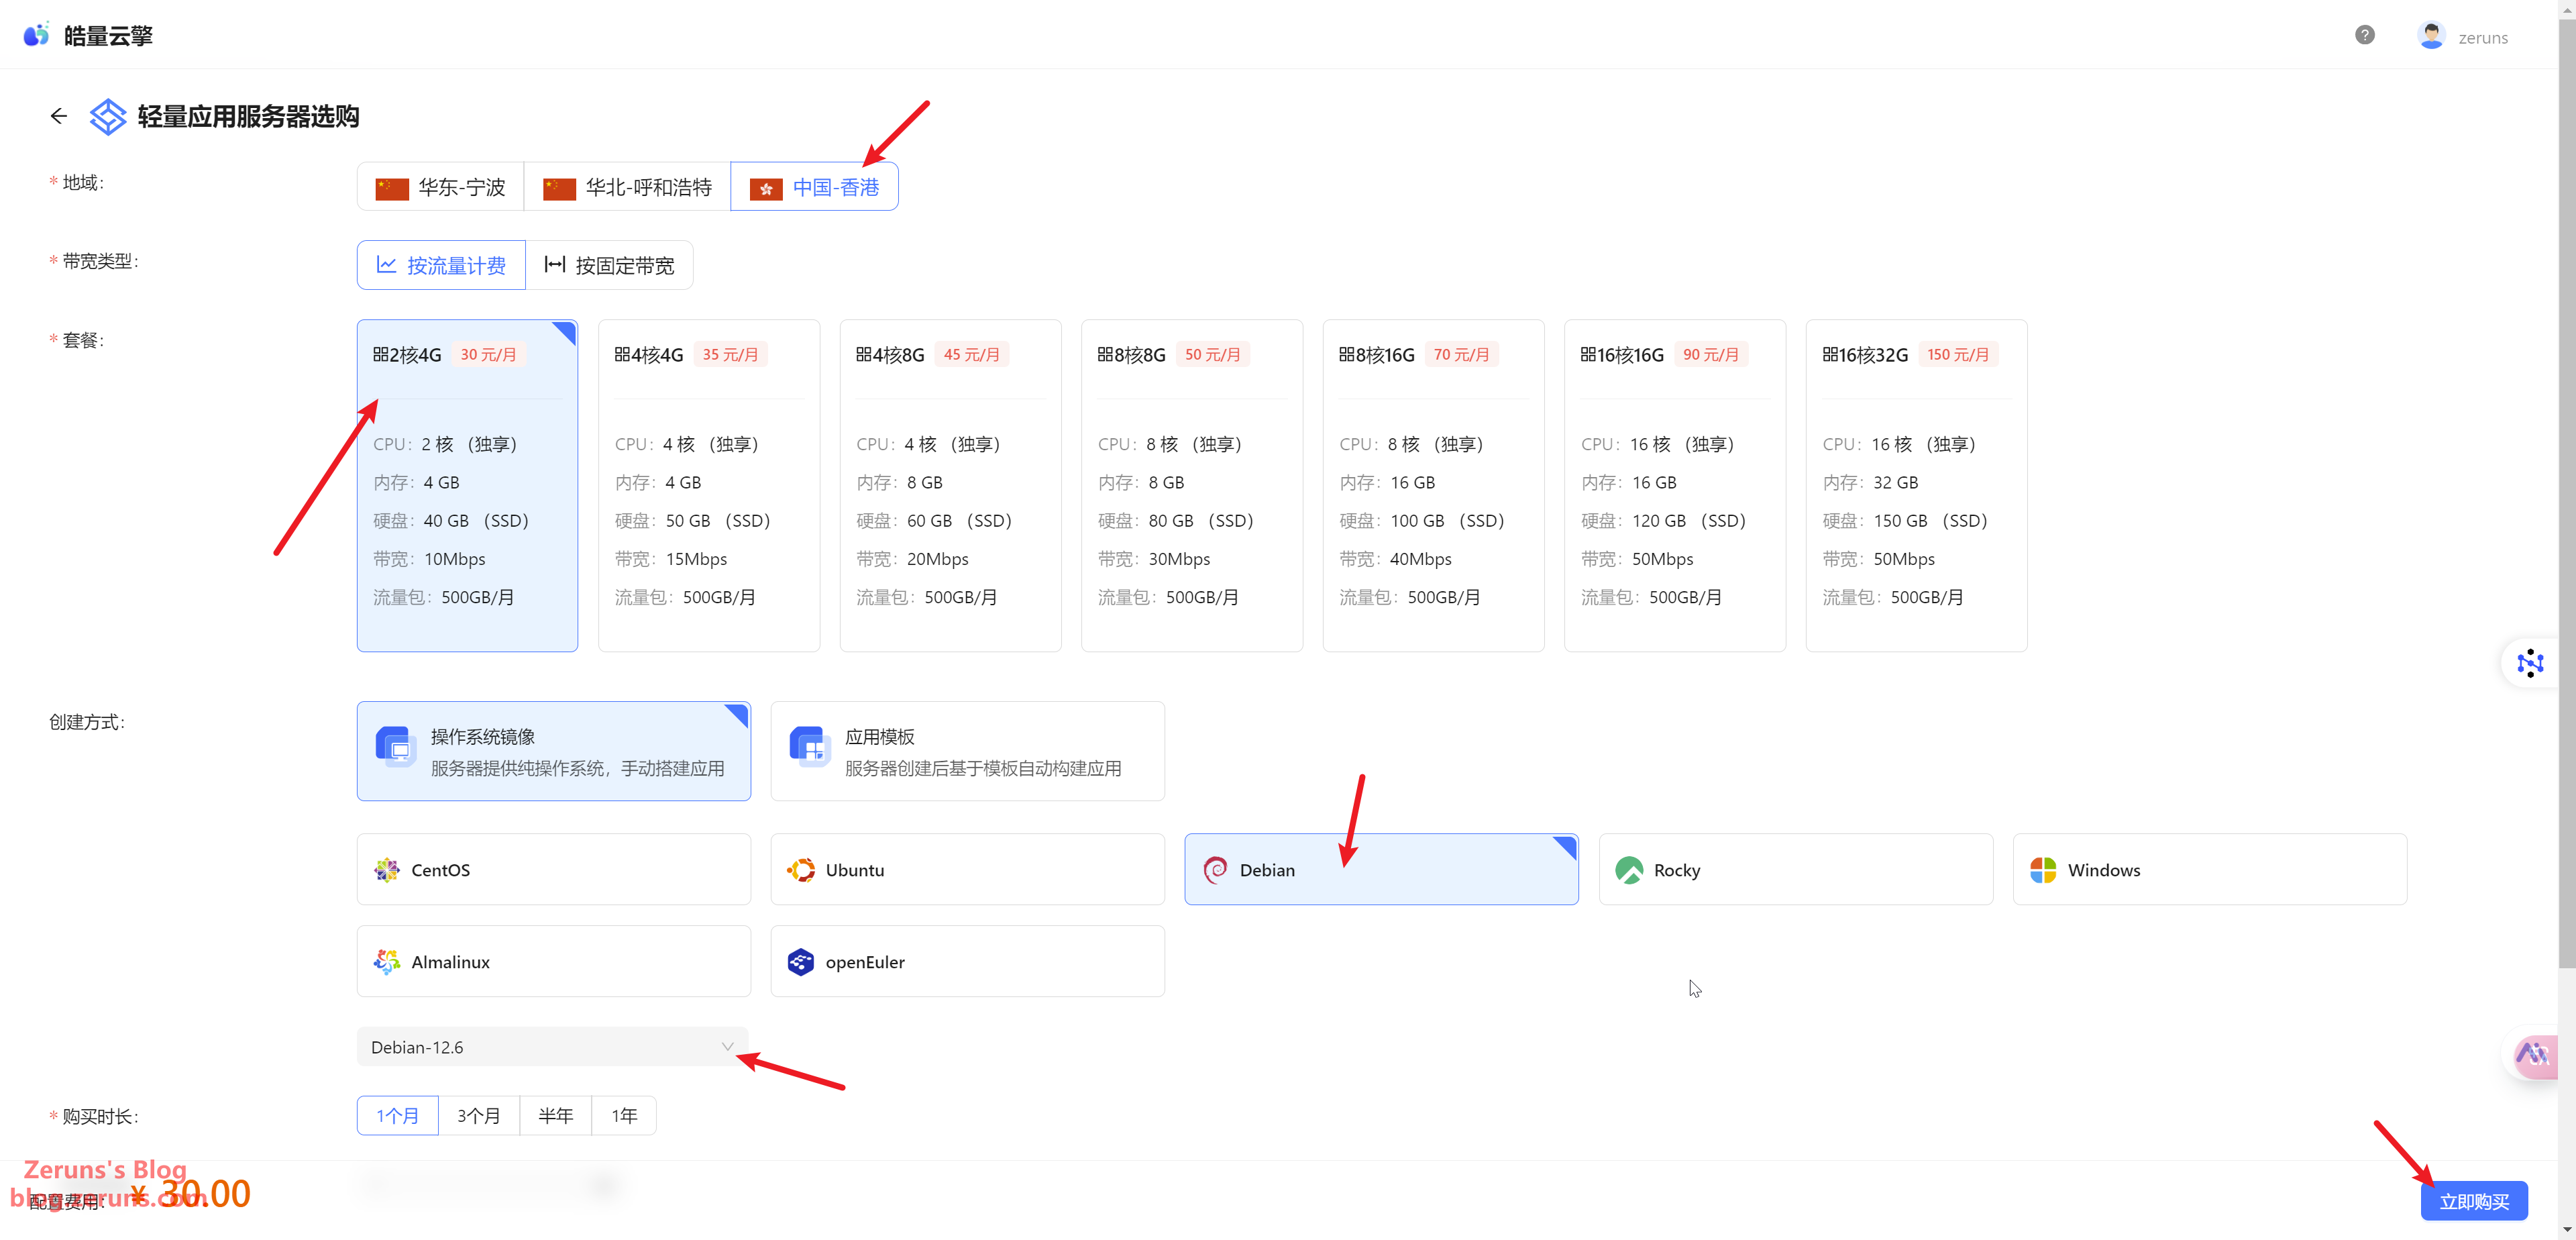This screenshot has height=1240, width=2576.
Task: Switch region to 华东-宁波
Action: tap(440, 187)
